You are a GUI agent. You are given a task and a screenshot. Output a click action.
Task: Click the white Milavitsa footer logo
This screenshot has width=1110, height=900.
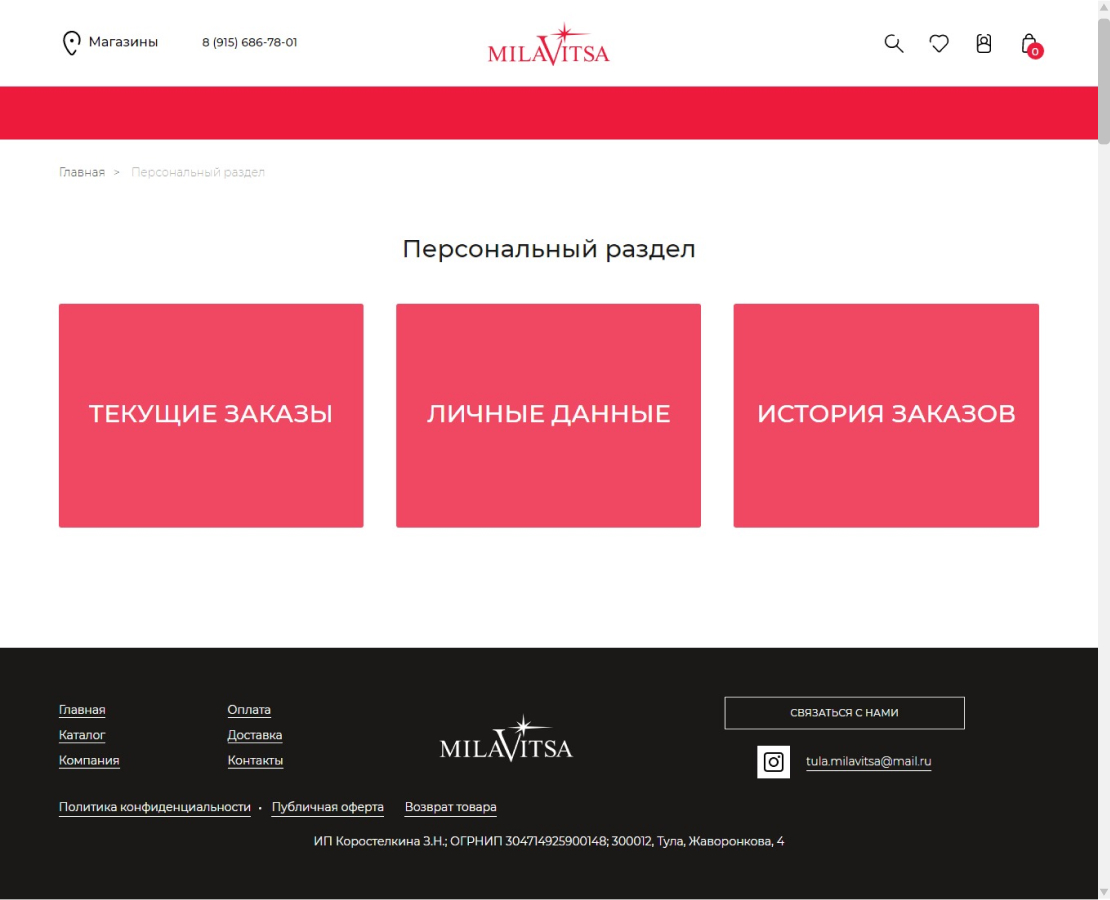point(506,739)
